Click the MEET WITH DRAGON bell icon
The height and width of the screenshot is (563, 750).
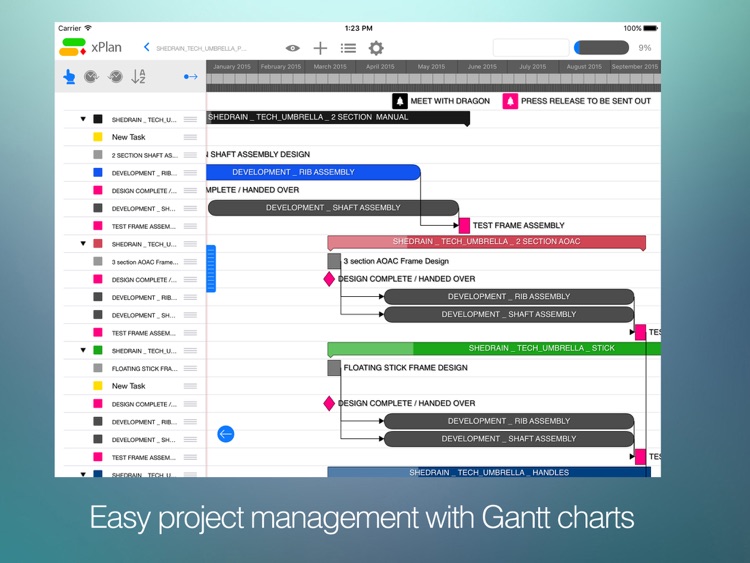(400, 101)
